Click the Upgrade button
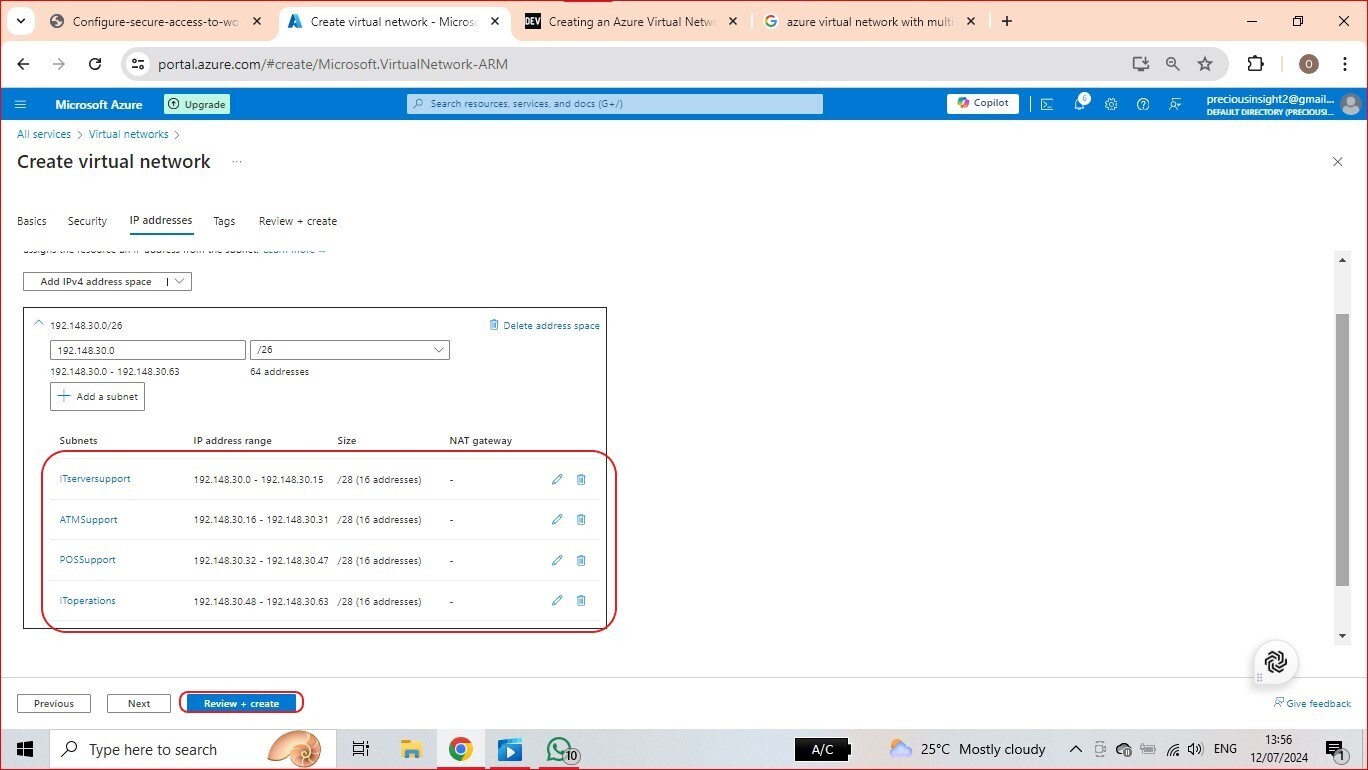Screen dimensions: 1368x770 [197, 104]
